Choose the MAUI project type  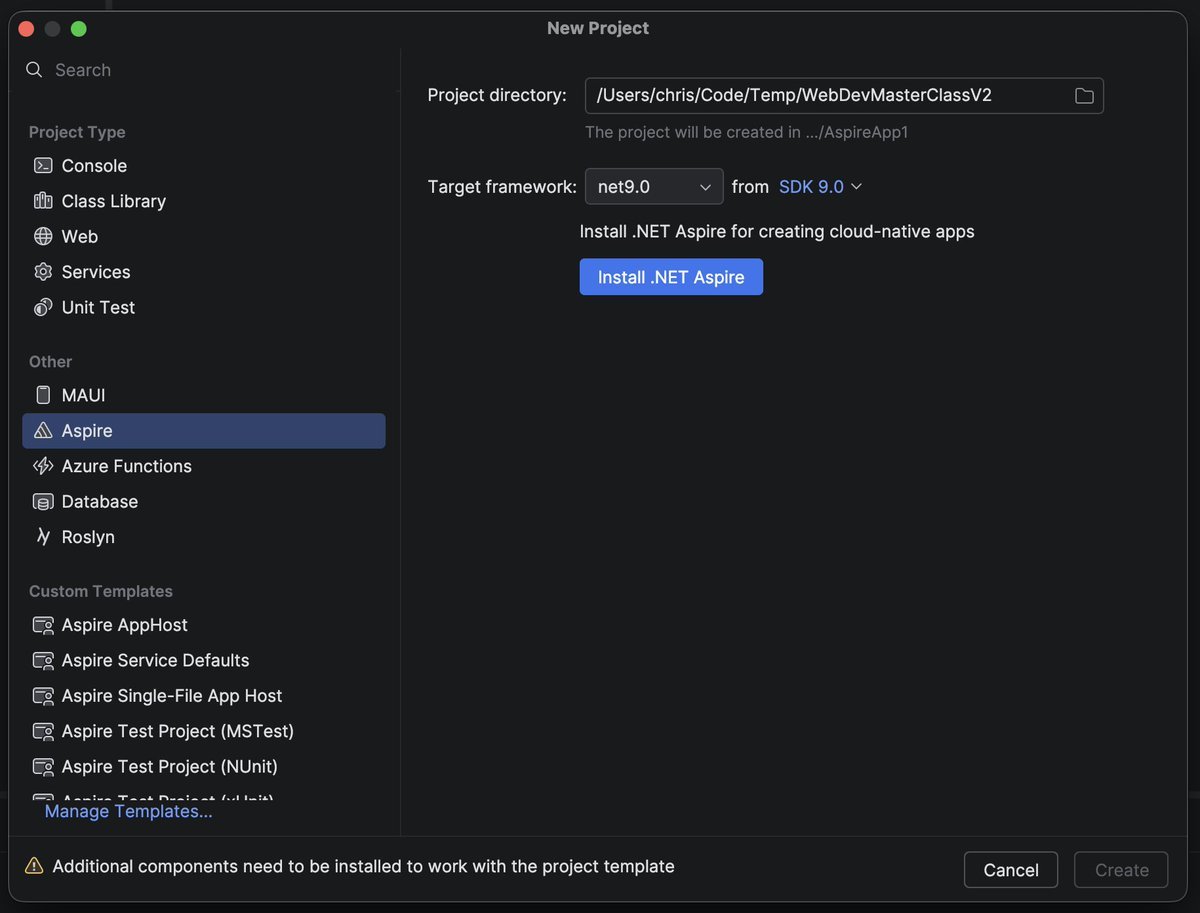pyautogui.click(x=204, y=396)
